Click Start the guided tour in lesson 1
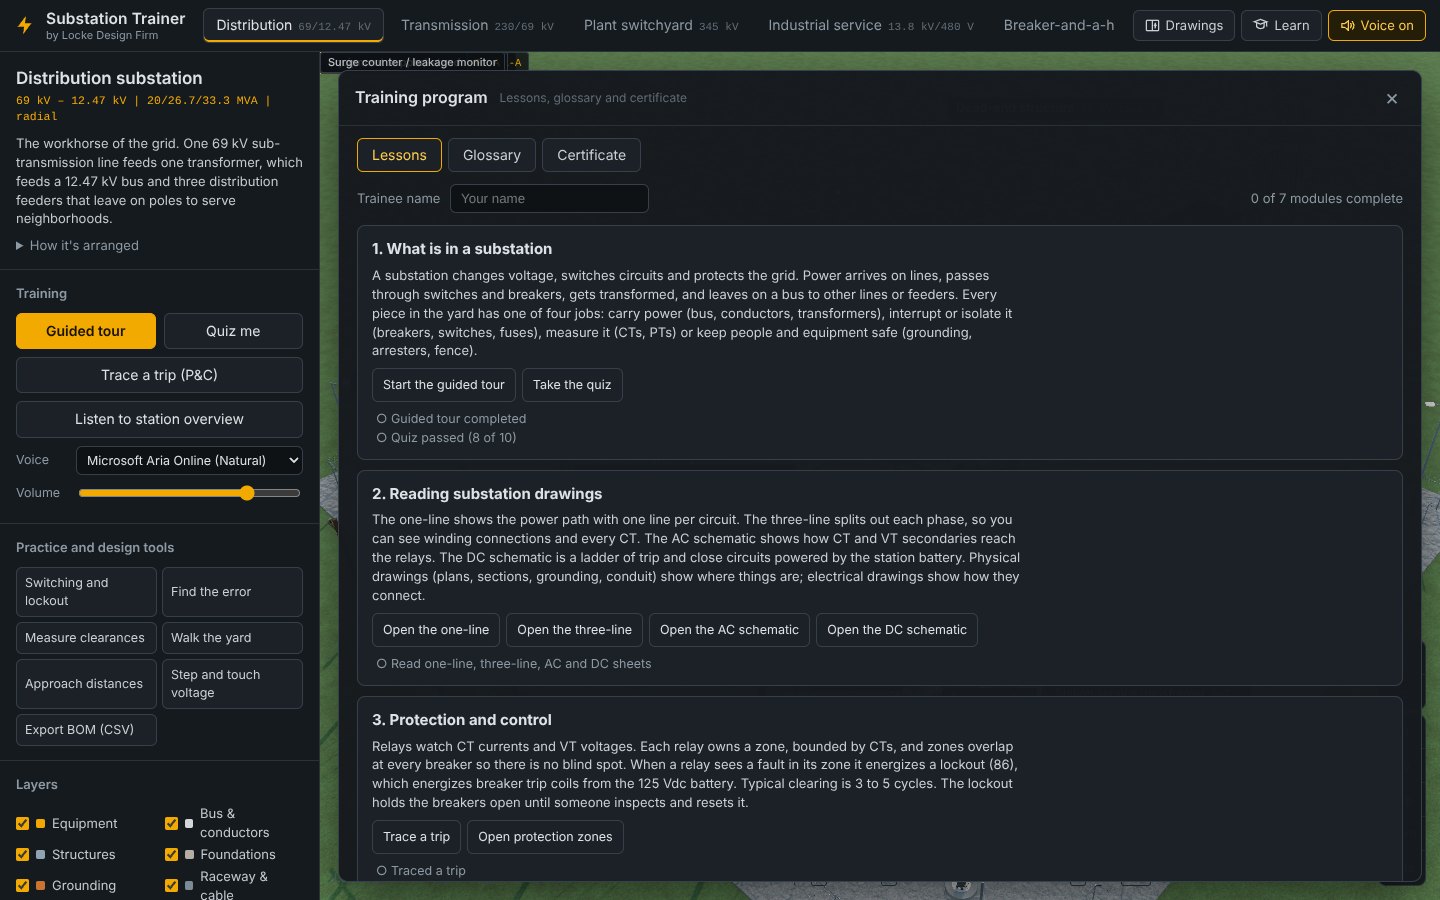 pyautogui.click(x=444, y=385)
